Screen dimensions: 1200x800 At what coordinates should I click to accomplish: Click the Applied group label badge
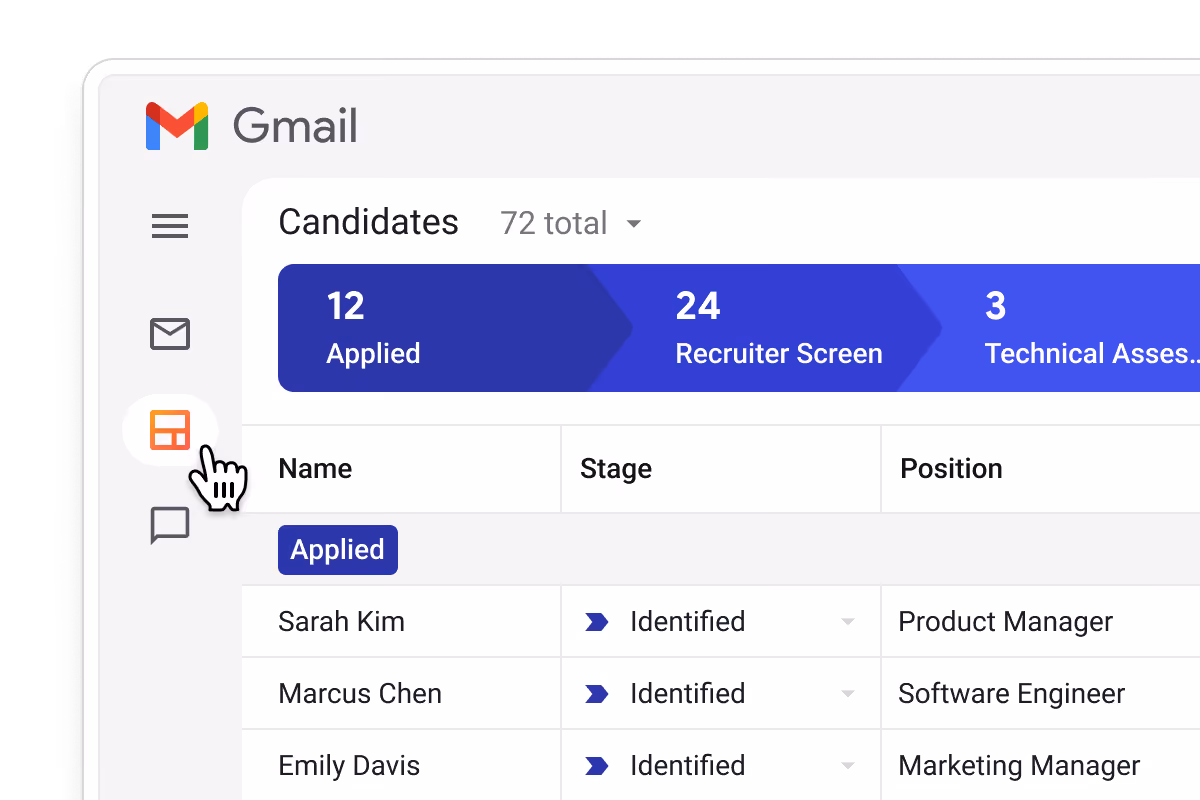pos(338,550)
